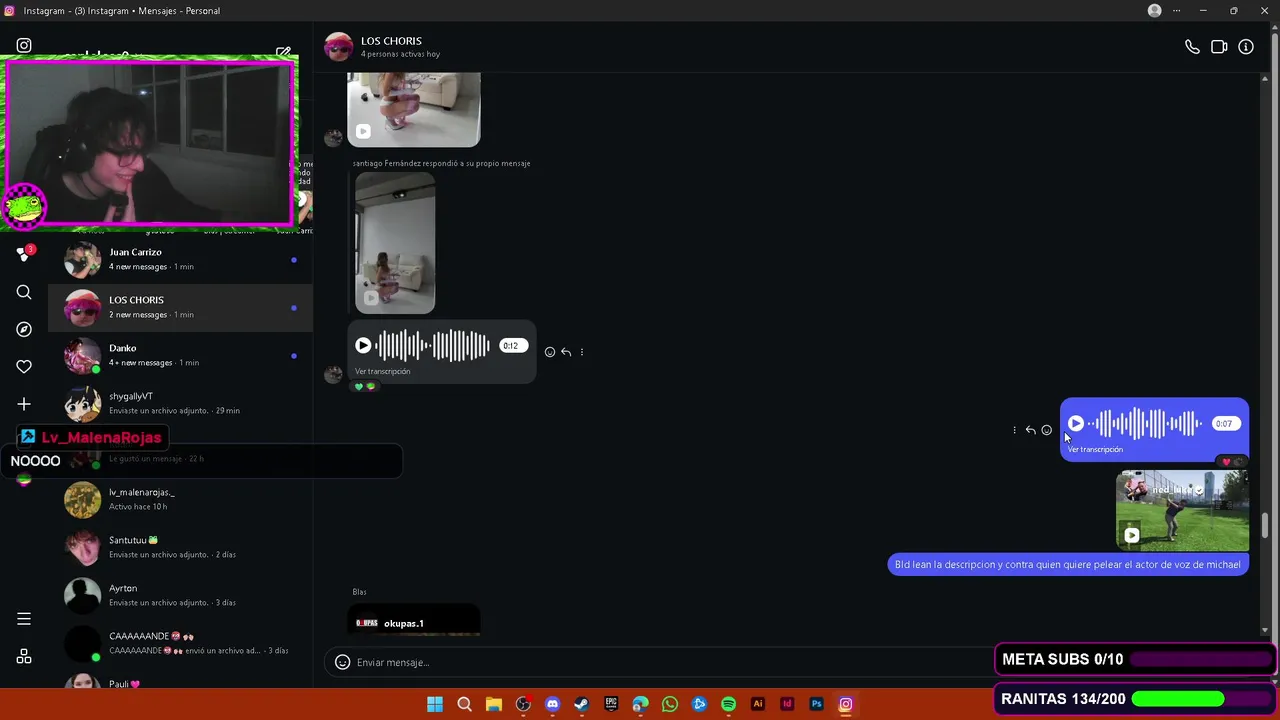Open File Explorer from taskbar
The width and height of the screenshot is (1280, 720).
tap(493, 704)
